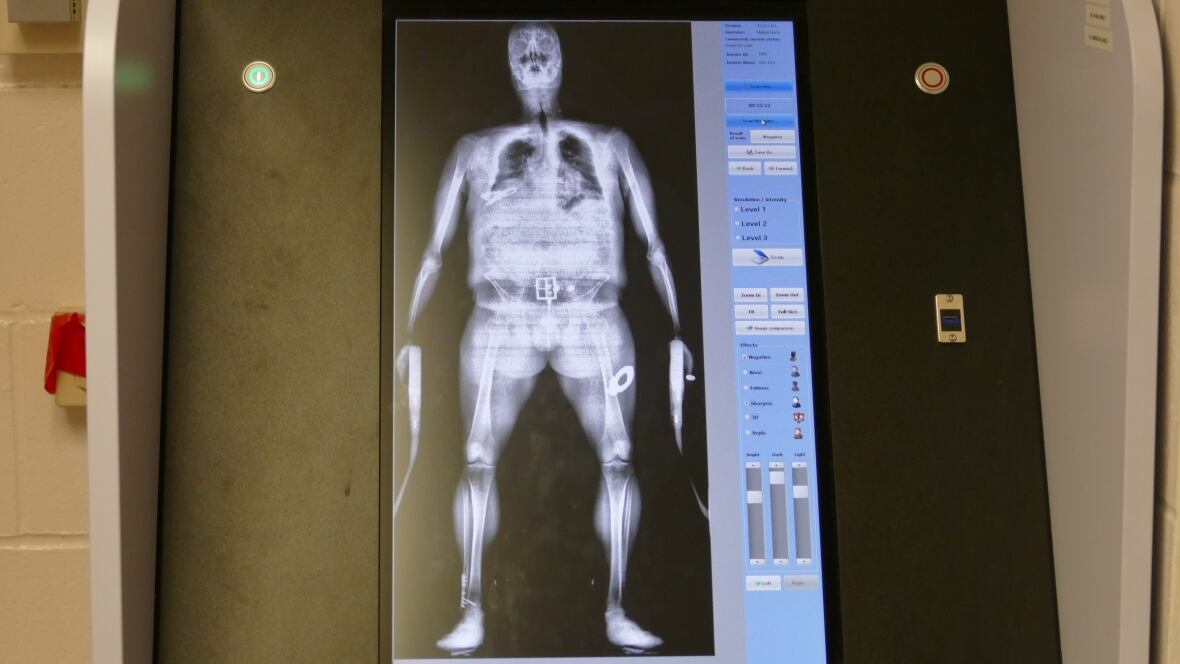The image size is (1180, 664).
Task: Click the Emboss effect preview icon
Action: pyautogui.click(x=795, y=386)
